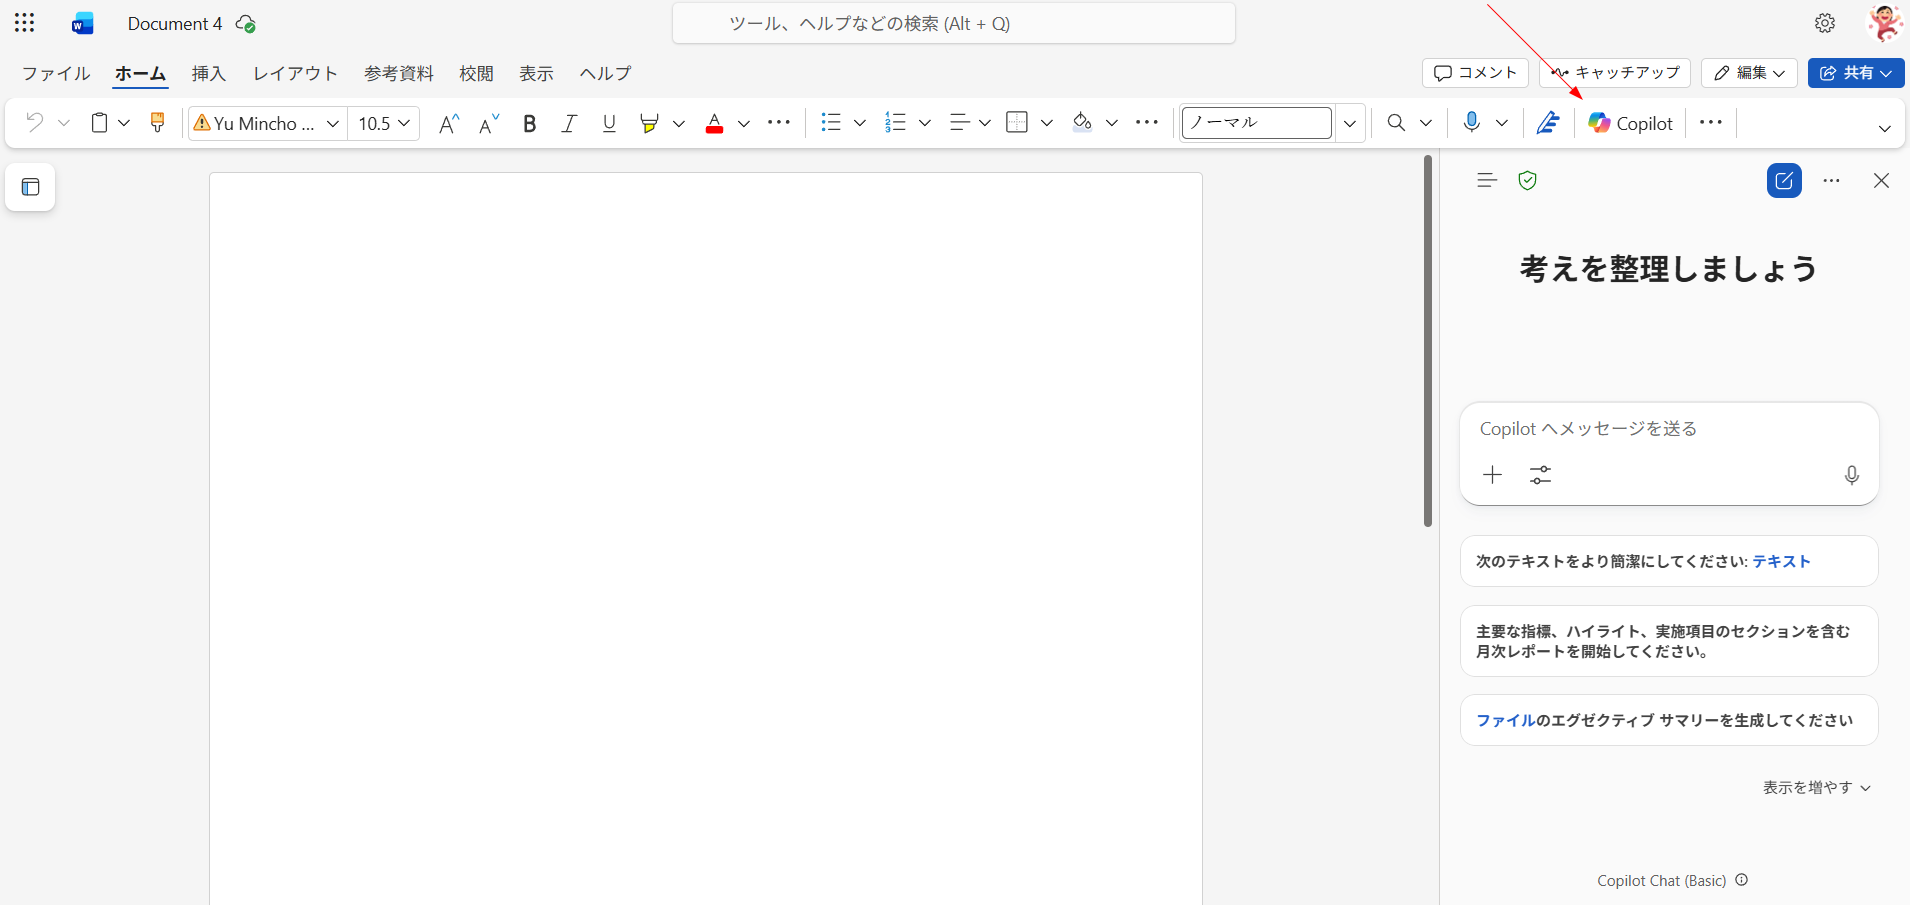Viewport: 1910px width, 905px height.
Task: Apply the red font color swatch
Action: 714,123
